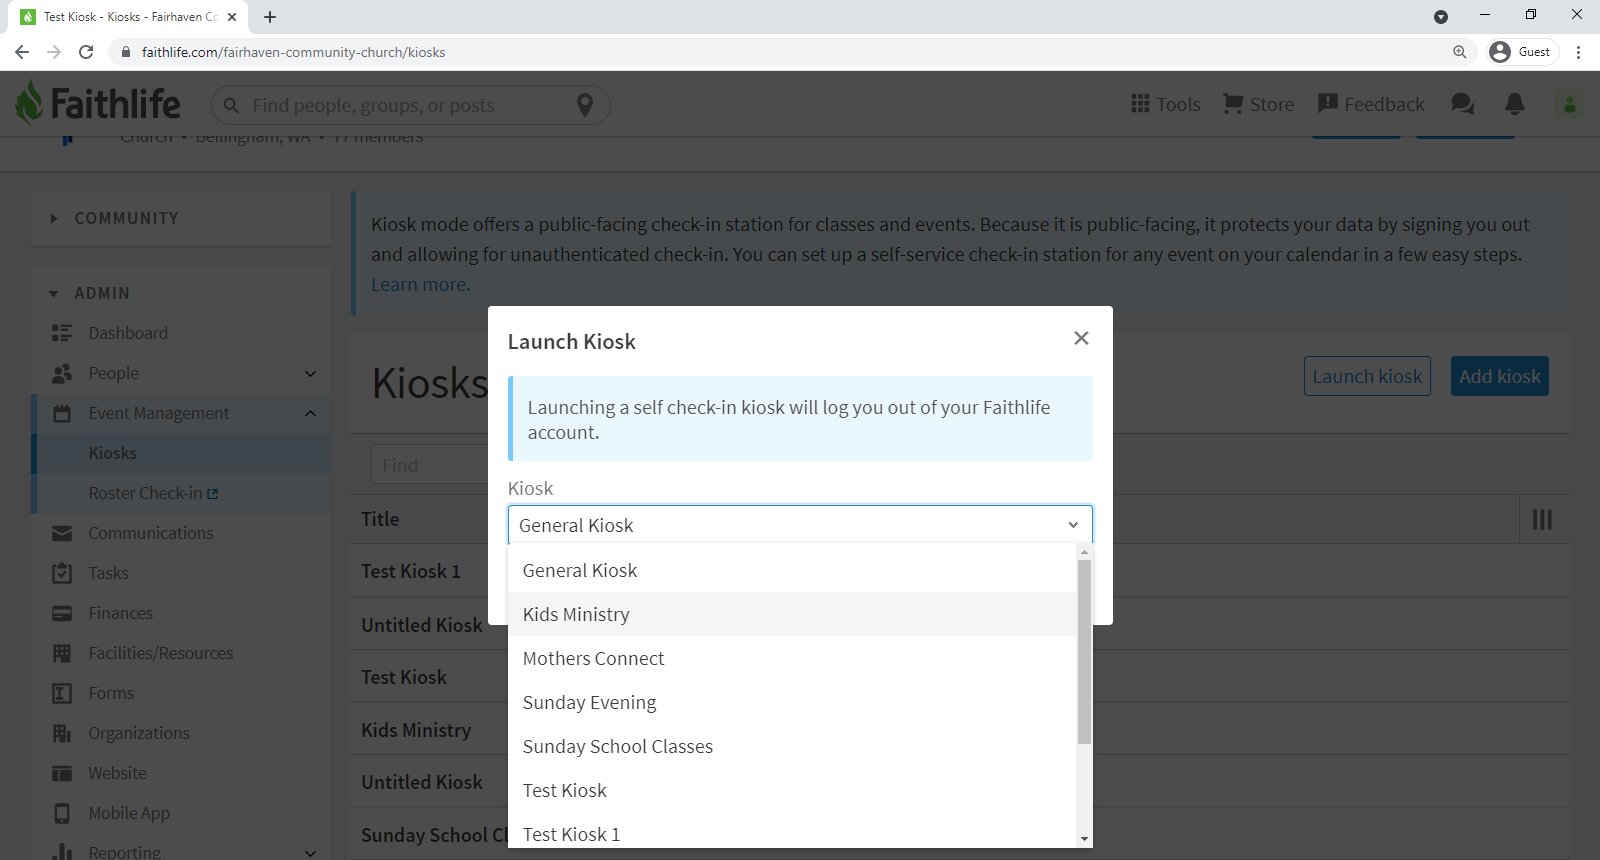The width and height of the screenshot is (1600, 860).
Task: Click the Forms sidebar icon
Action: click(62, 693)
